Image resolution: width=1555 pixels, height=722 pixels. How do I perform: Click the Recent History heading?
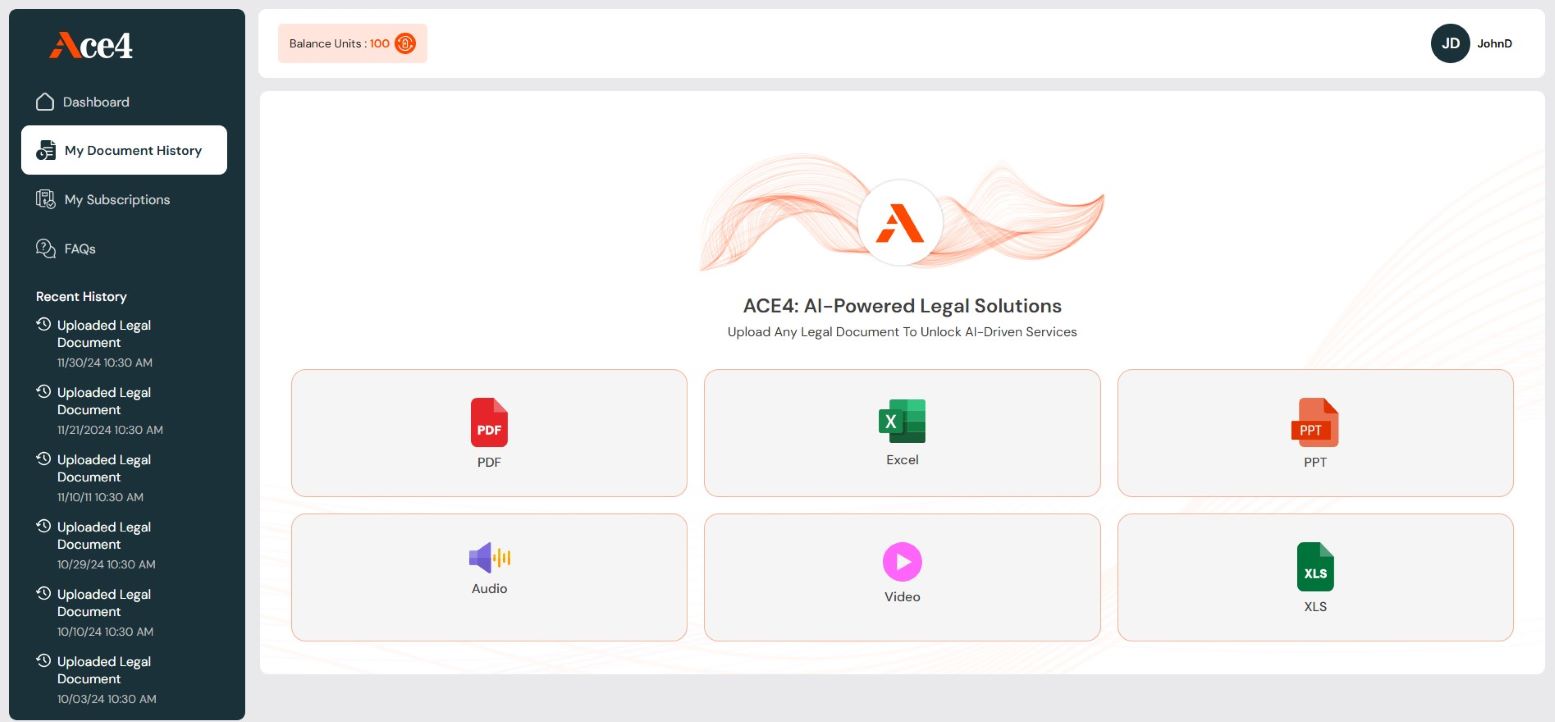click(x=81, y=297)
